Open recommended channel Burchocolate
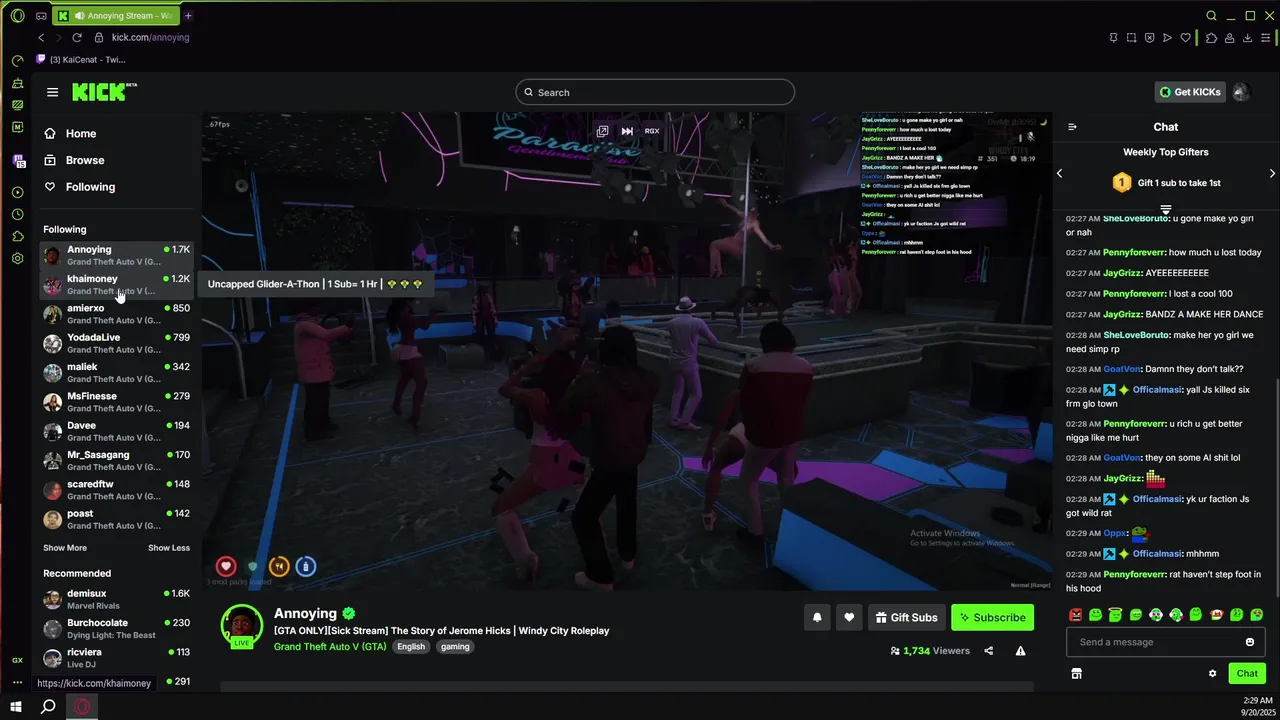This screenshot has width=1280, height=720. 117,628
